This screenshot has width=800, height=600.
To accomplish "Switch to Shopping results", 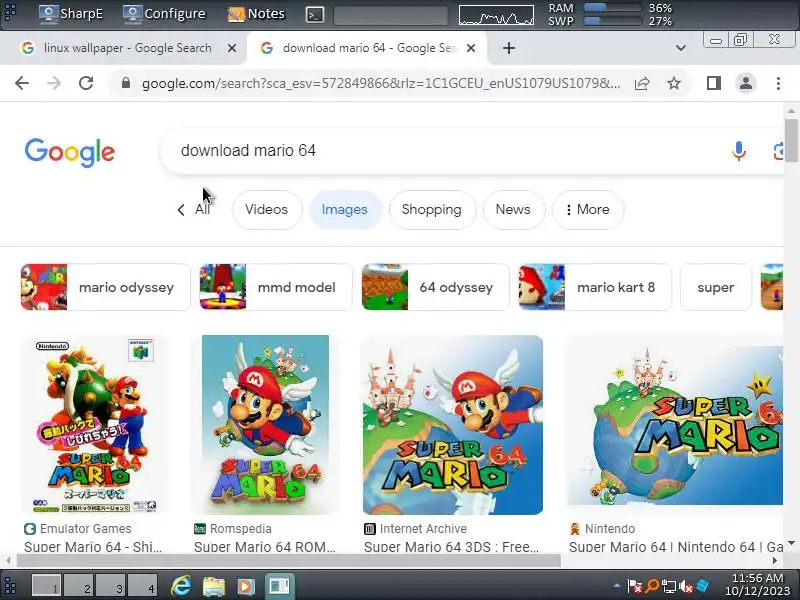I will pos(432,210).
